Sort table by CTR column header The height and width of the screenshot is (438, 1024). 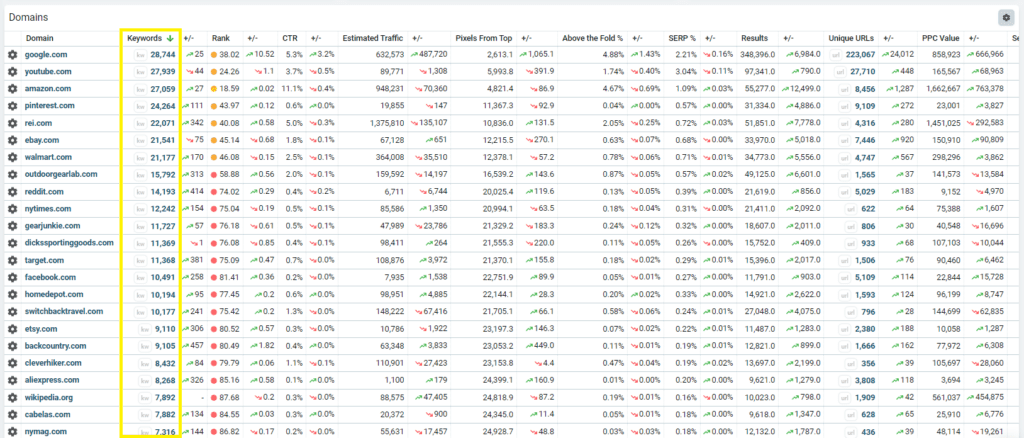pyautogui.click(x=290, y=39)
